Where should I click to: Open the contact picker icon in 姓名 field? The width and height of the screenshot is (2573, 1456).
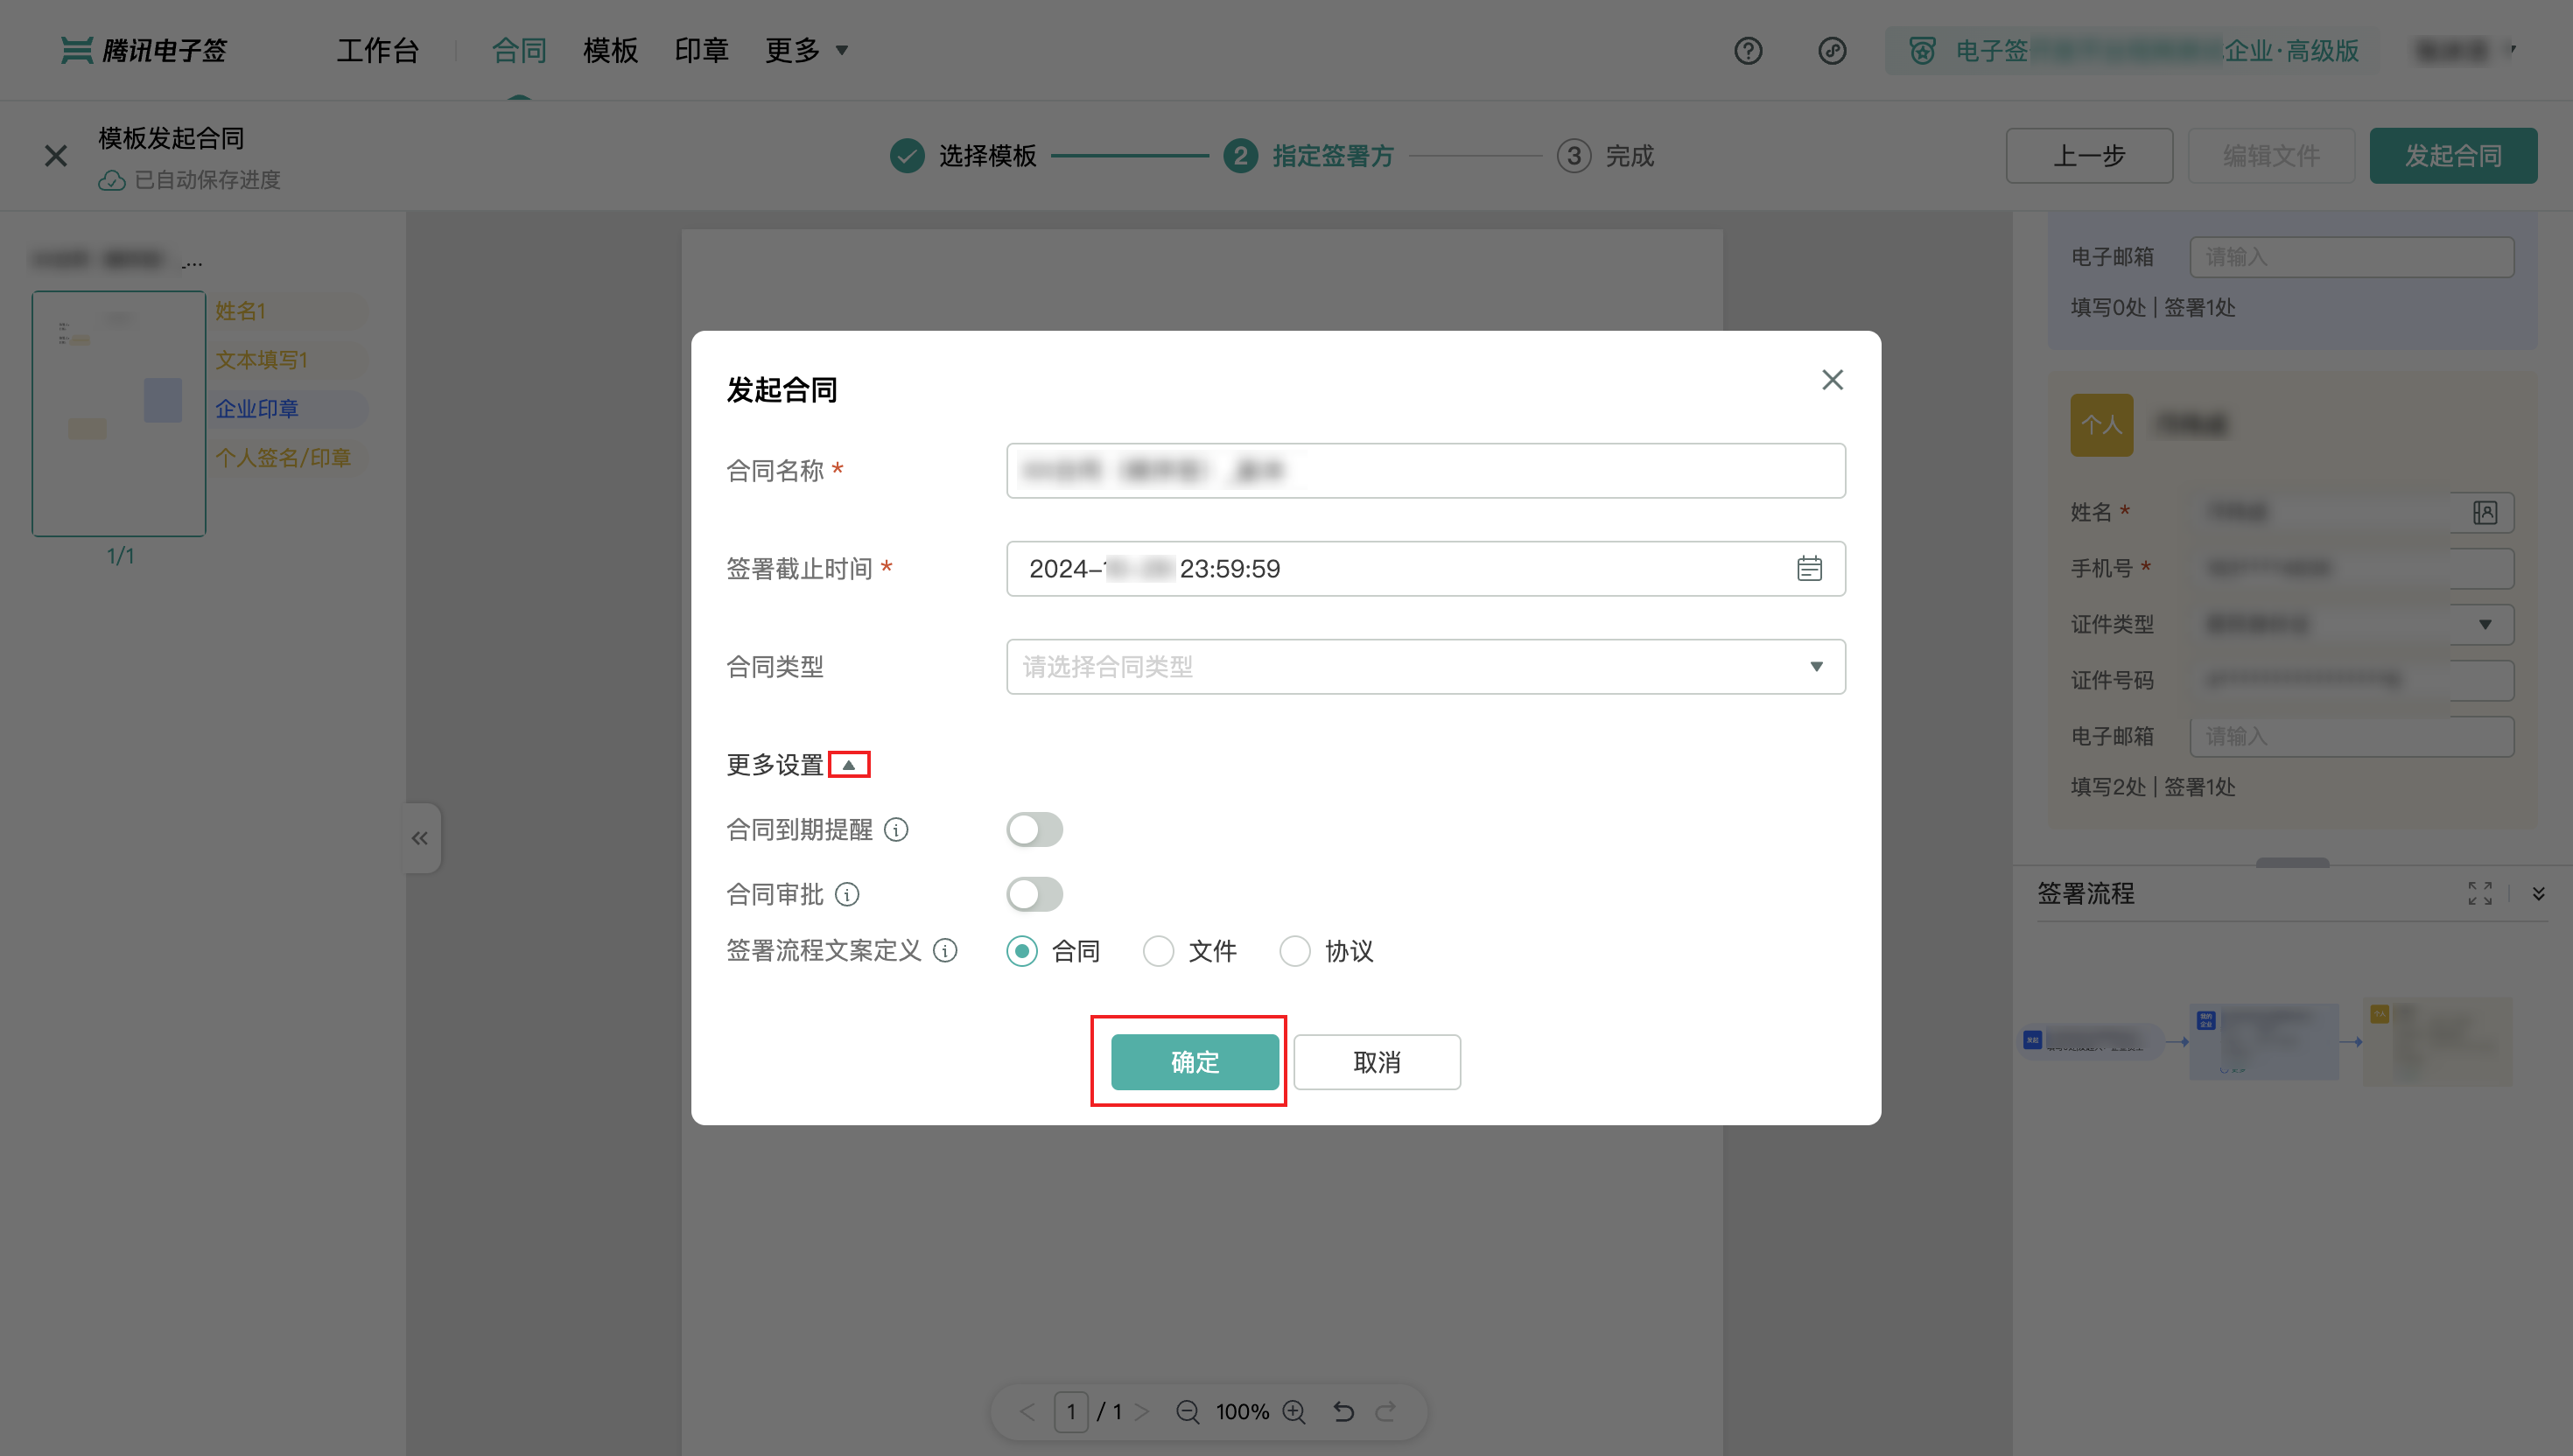pyautogui.click(x=2485, y=513)
